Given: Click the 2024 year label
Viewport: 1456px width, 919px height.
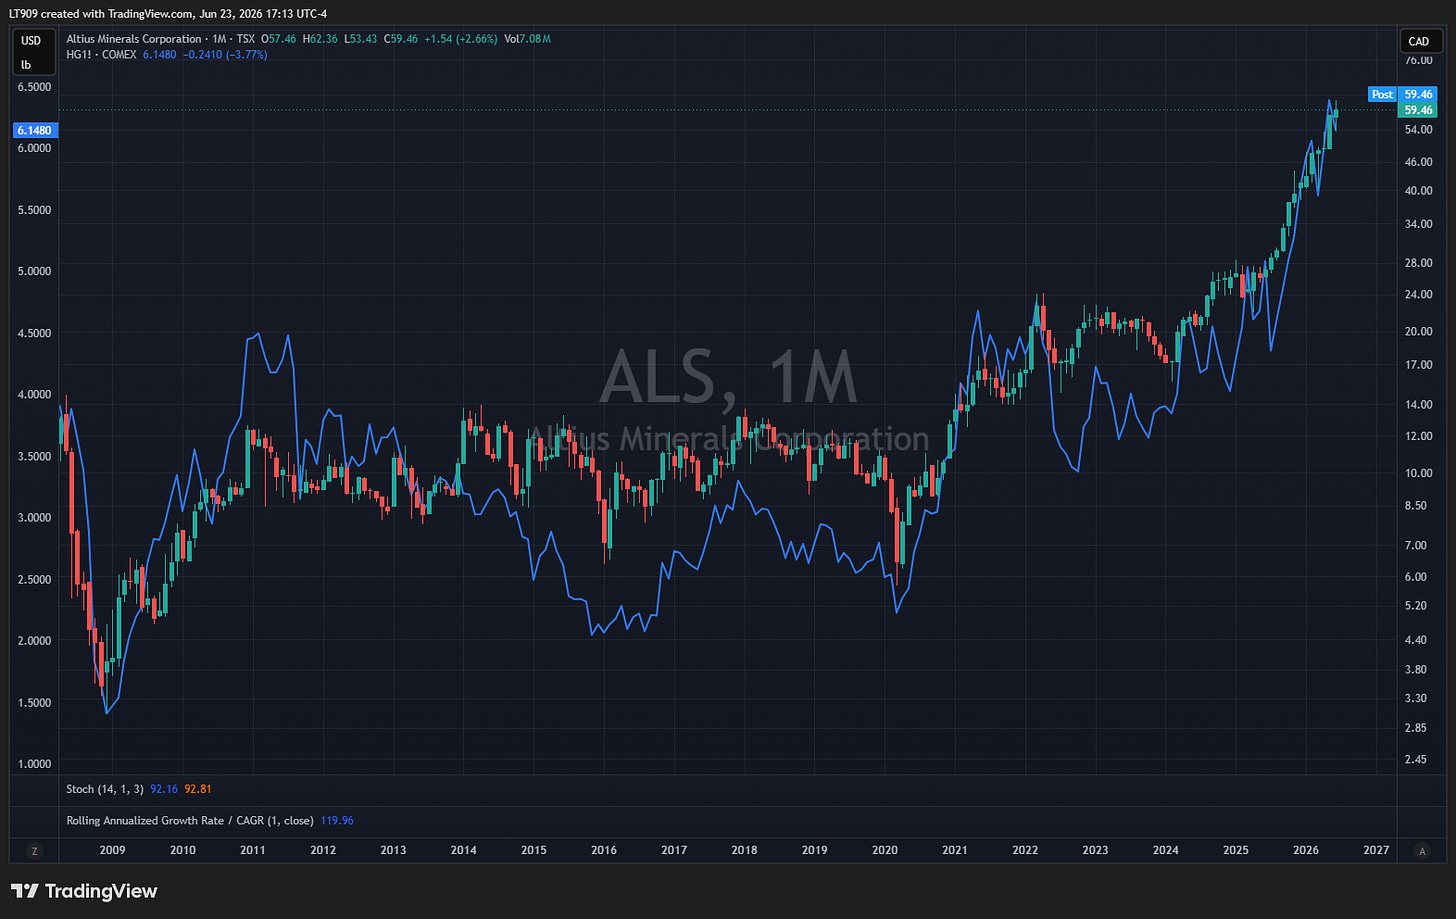Looking at the screenshot, I should [1165, 850].
